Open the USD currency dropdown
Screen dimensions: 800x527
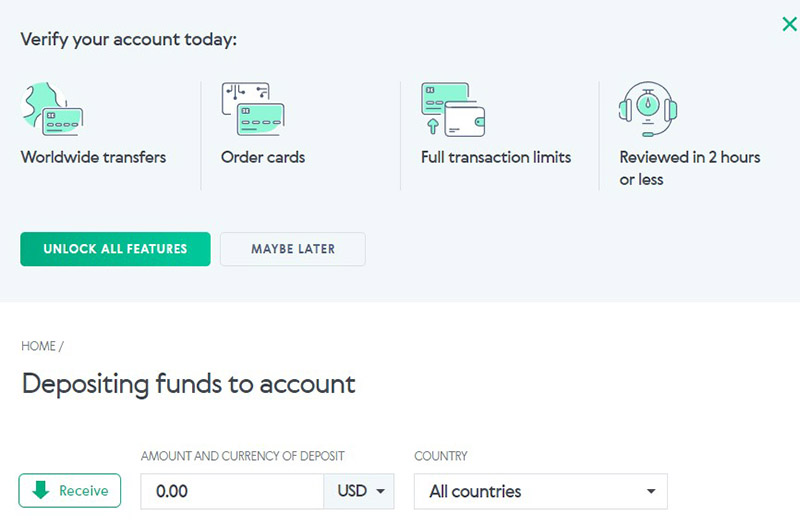pyautogui.click(x=360, y=491)
